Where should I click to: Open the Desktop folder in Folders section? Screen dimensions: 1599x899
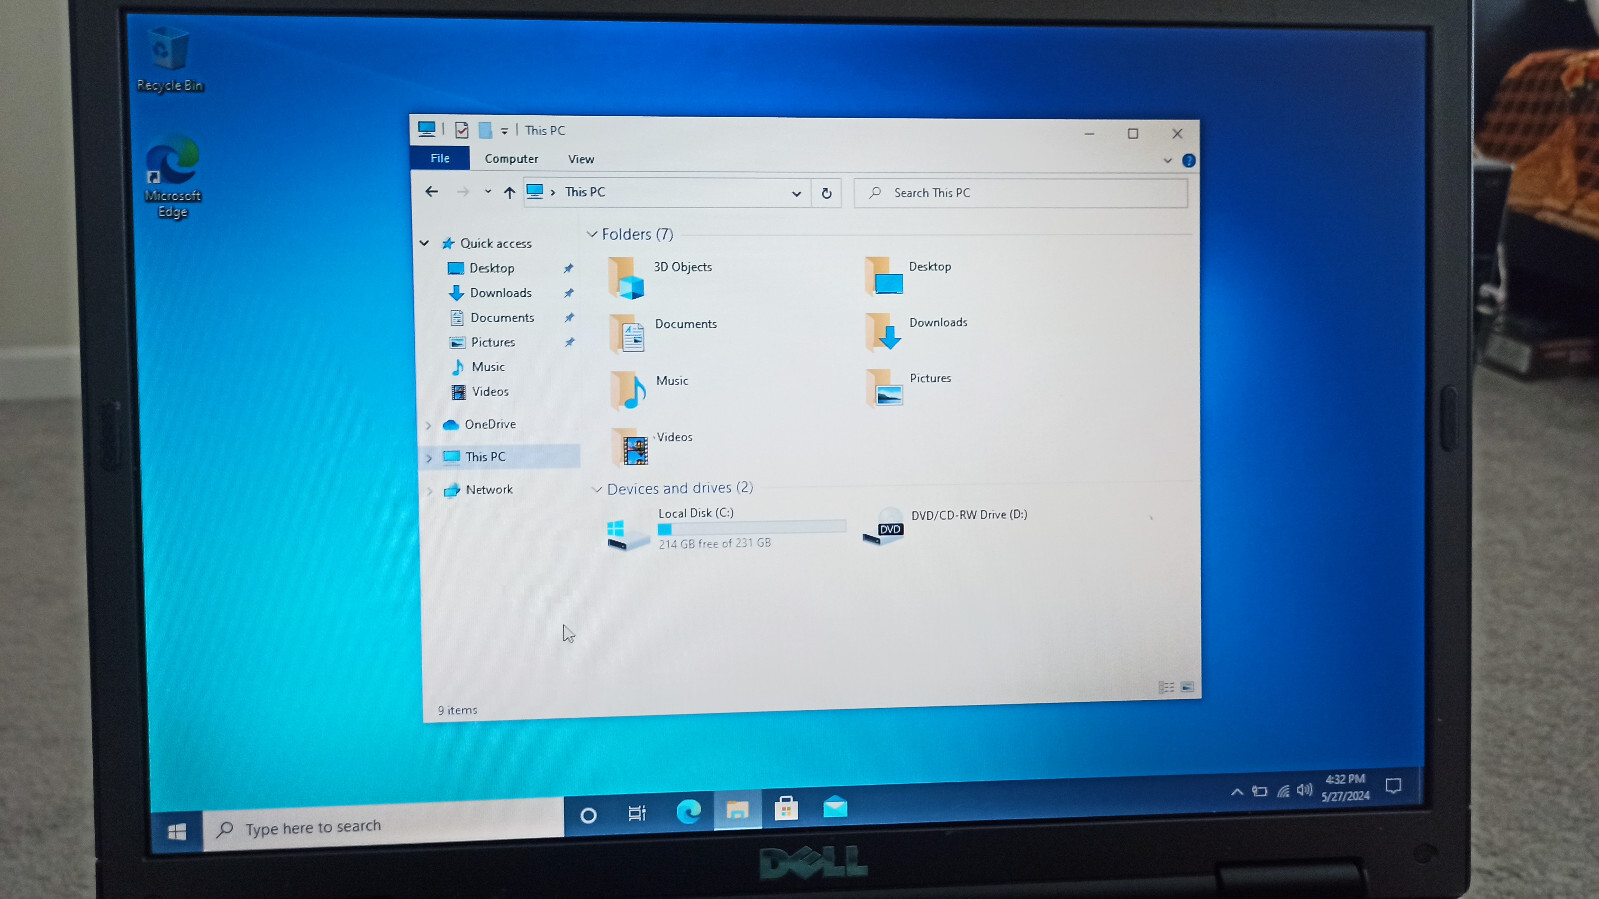(884, 276)
